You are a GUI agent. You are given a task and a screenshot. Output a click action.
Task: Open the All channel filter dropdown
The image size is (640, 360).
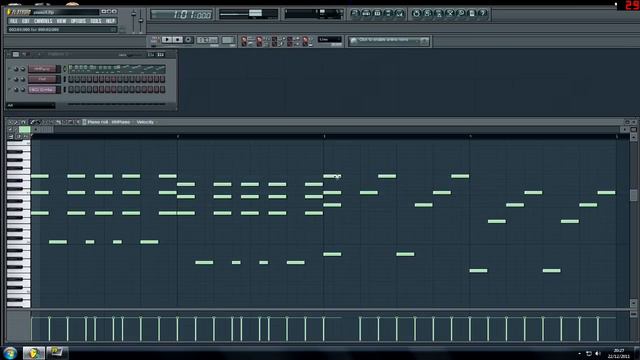point(31,105)
